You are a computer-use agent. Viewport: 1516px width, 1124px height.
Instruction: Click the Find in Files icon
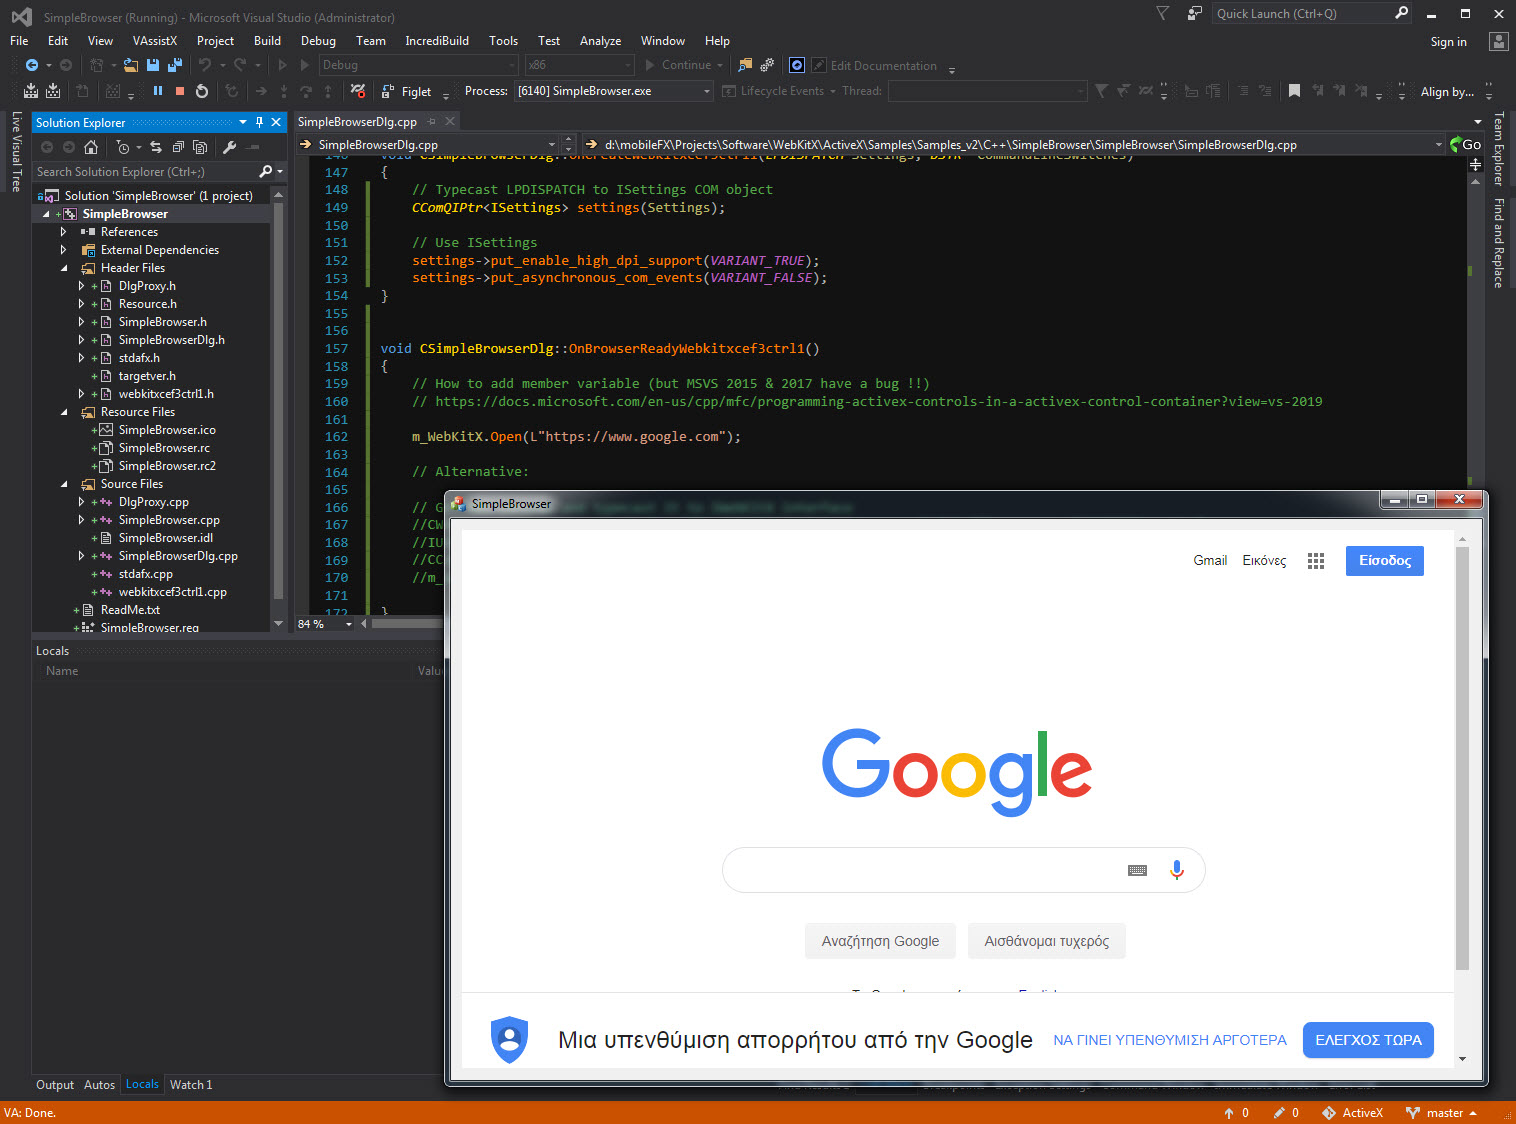[745, 65]
